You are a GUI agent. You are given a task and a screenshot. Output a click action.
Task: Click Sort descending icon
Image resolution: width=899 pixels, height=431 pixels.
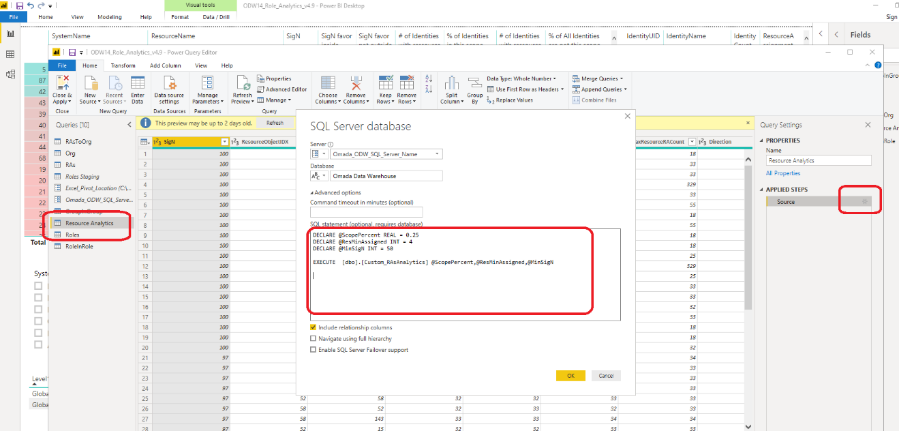click(x=430, y=89)
